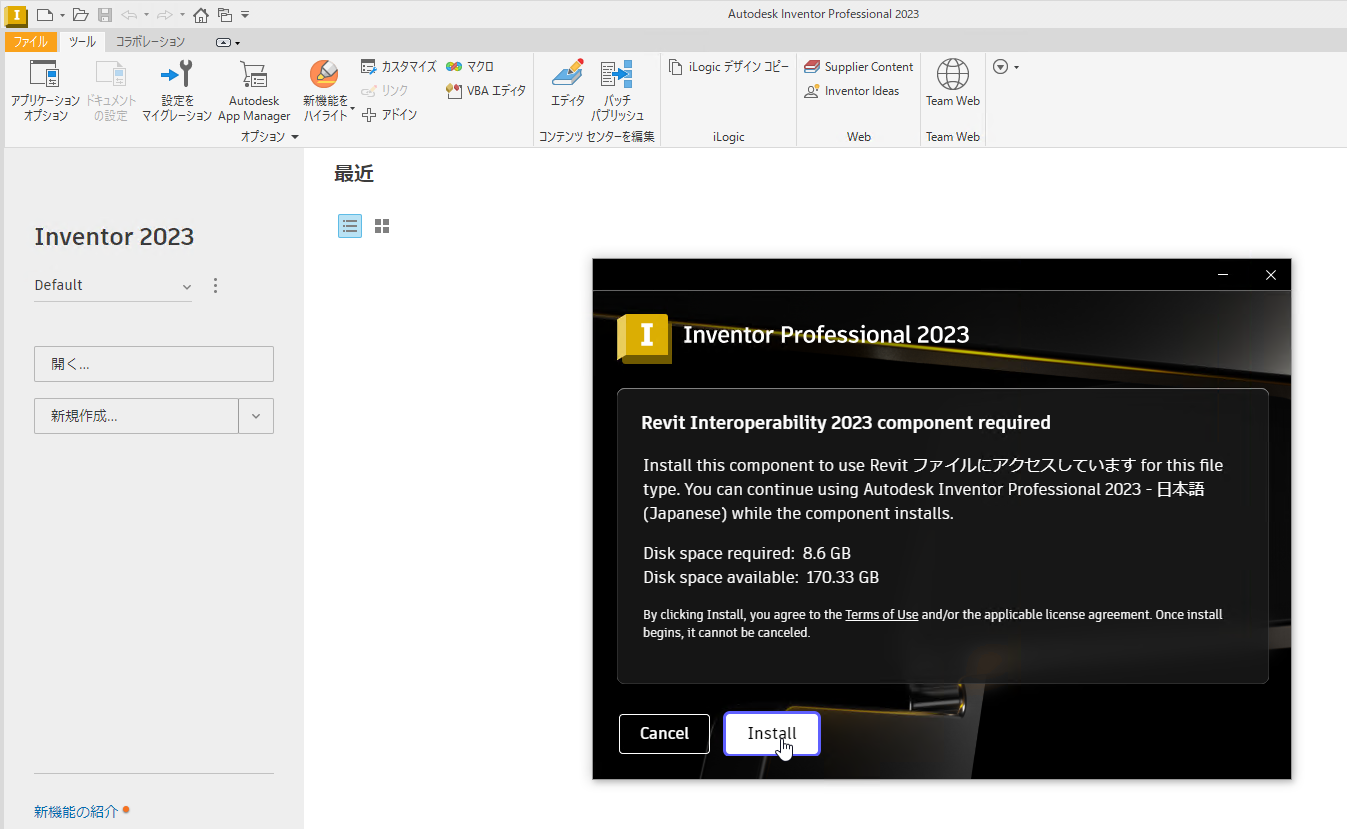Open アプリケーション オプション
The image size is (1347, 829).
(45, 90)
